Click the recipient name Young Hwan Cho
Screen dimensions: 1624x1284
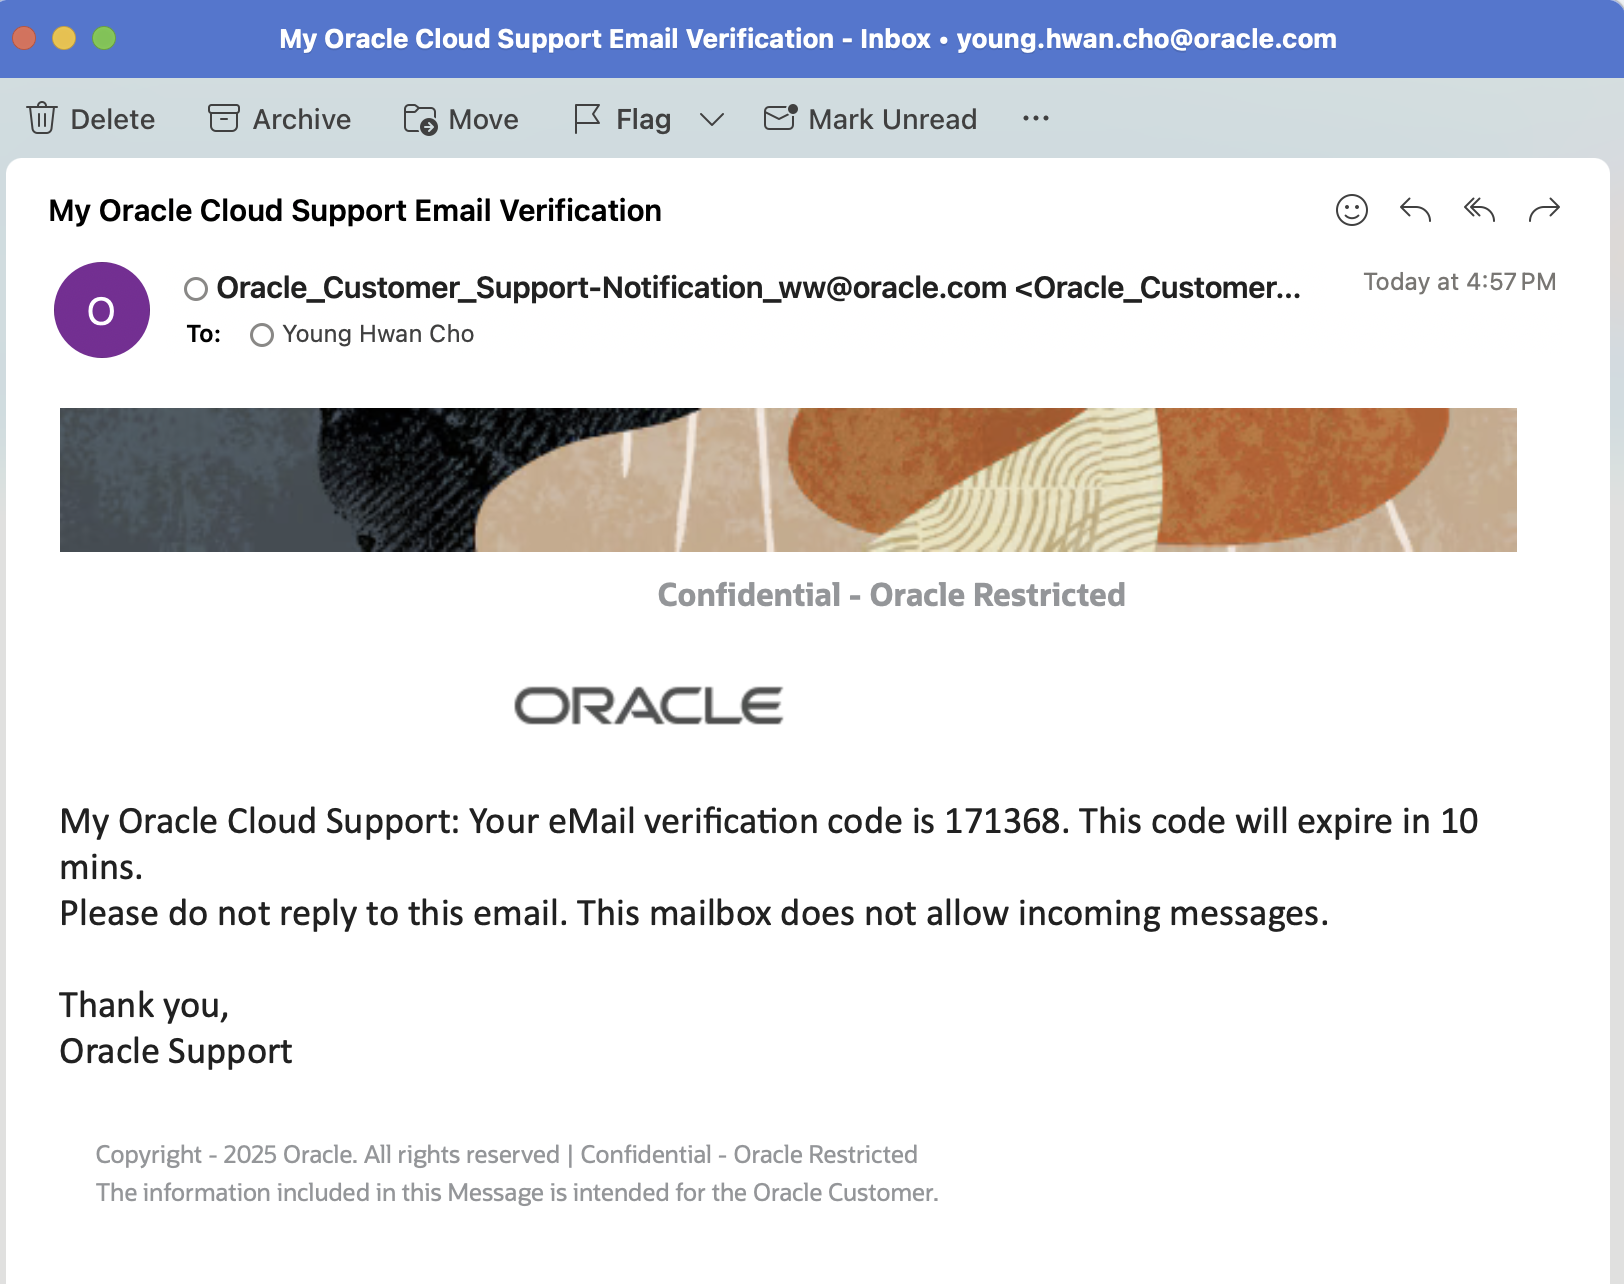point(378,334)
